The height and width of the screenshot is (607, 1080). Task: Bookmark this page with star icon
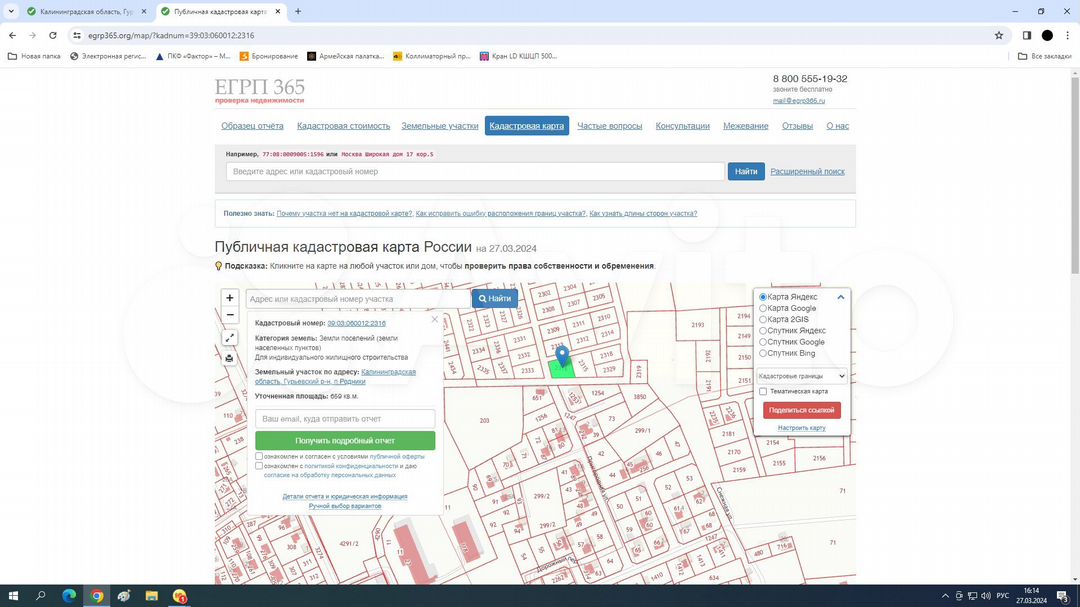tap(998, 35)
